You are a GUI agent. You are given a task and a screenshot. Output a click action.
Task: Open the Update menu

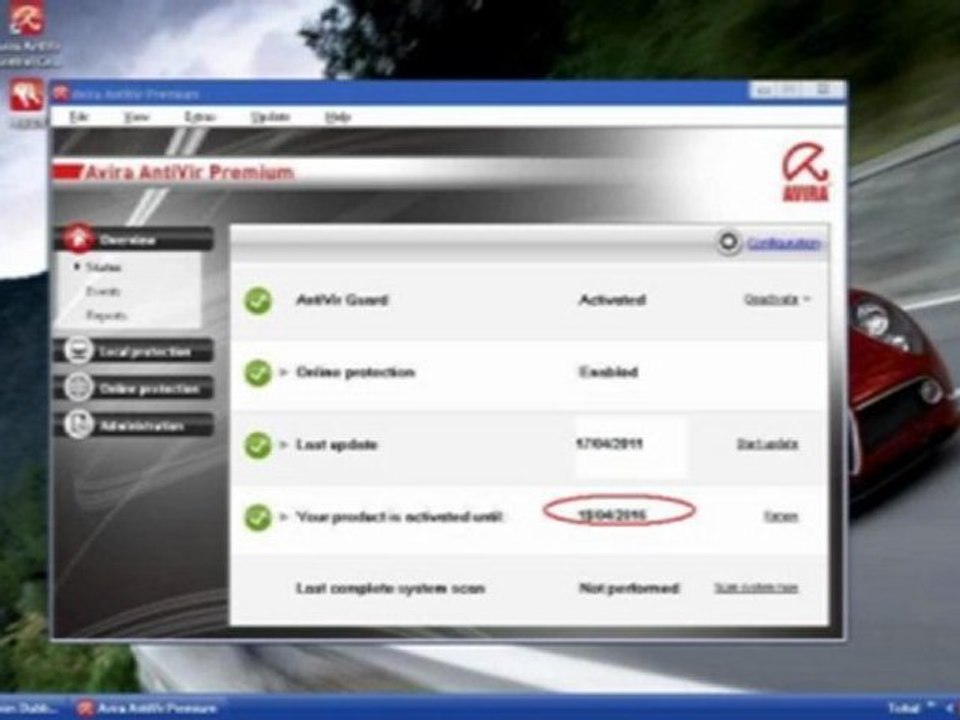(x=270, y=116)
